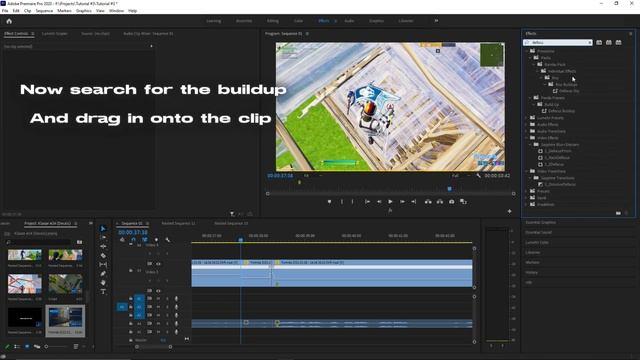
Task: Add a marker in Program monitor
Action: point(329,202)
